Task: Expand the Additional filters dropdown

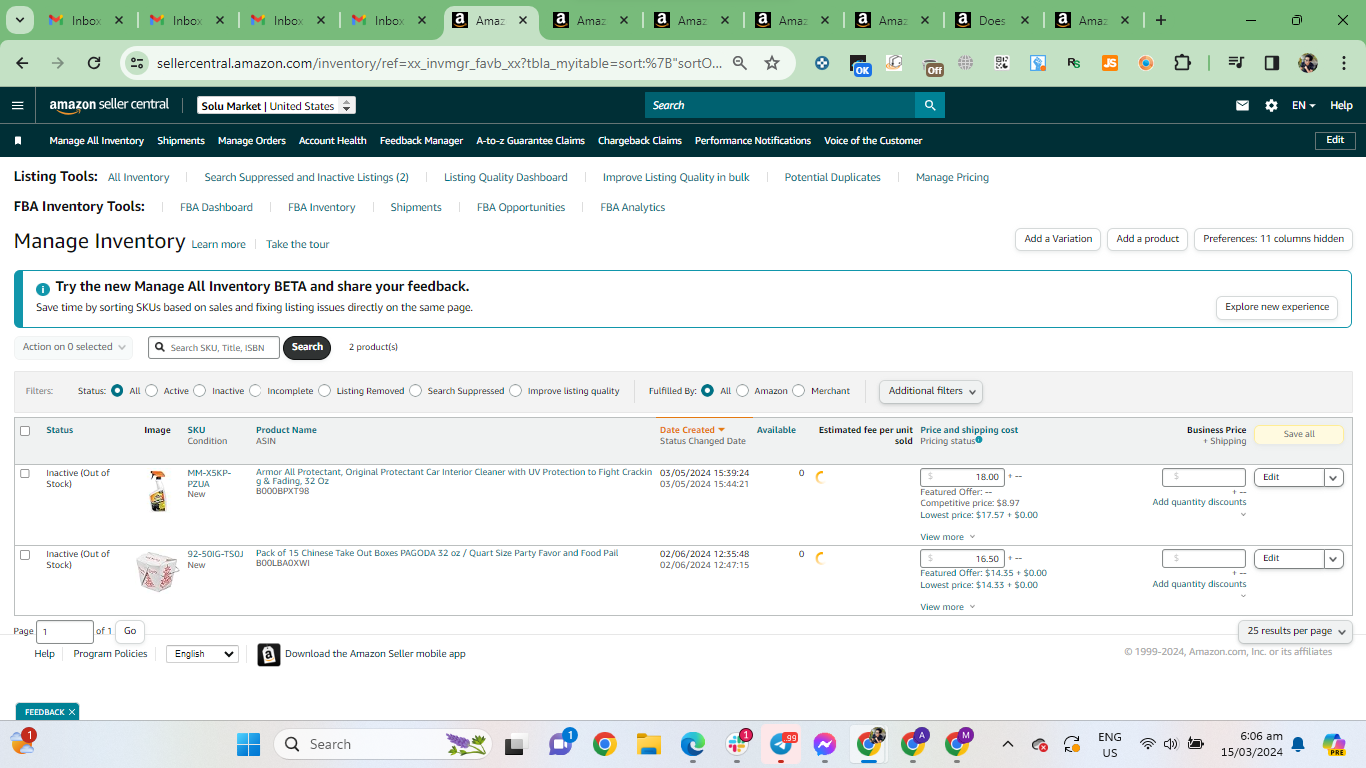Action: click(931, 391)
